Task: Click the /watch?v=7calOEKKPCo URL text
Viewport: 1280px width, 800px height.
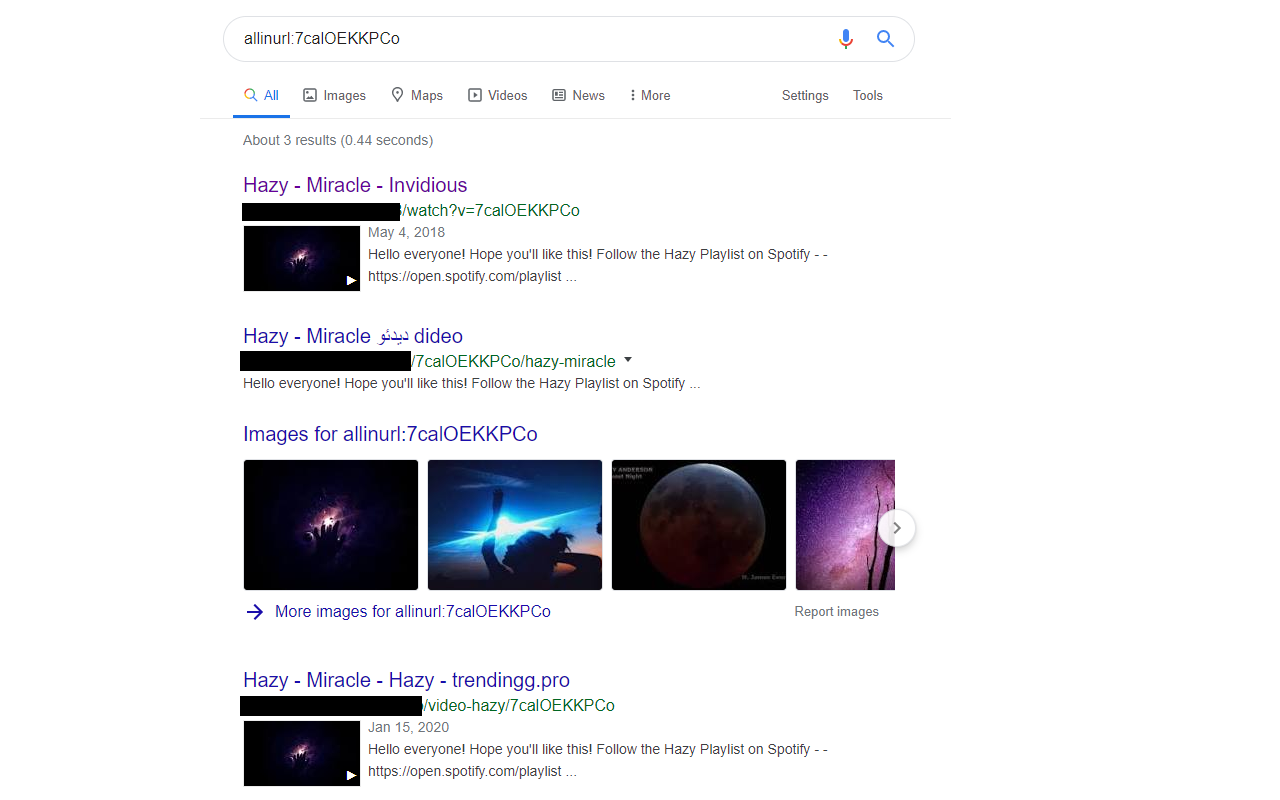Action: coord(491,211)
